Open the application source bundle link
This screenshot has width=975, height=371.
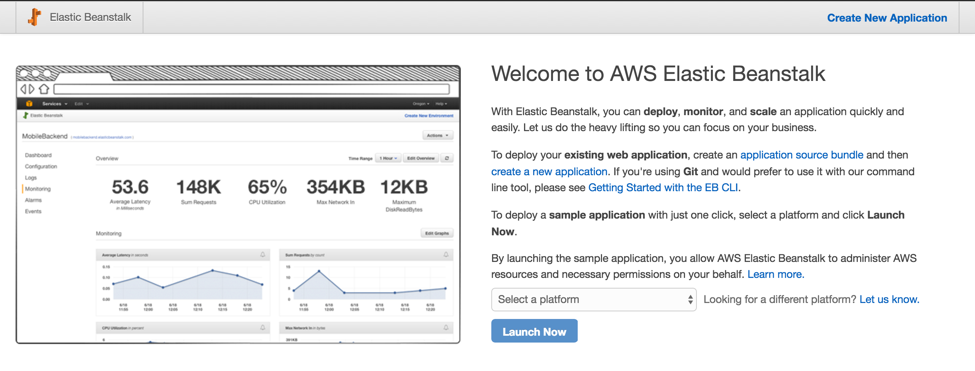pyautogui.click(x=801, y=155)
